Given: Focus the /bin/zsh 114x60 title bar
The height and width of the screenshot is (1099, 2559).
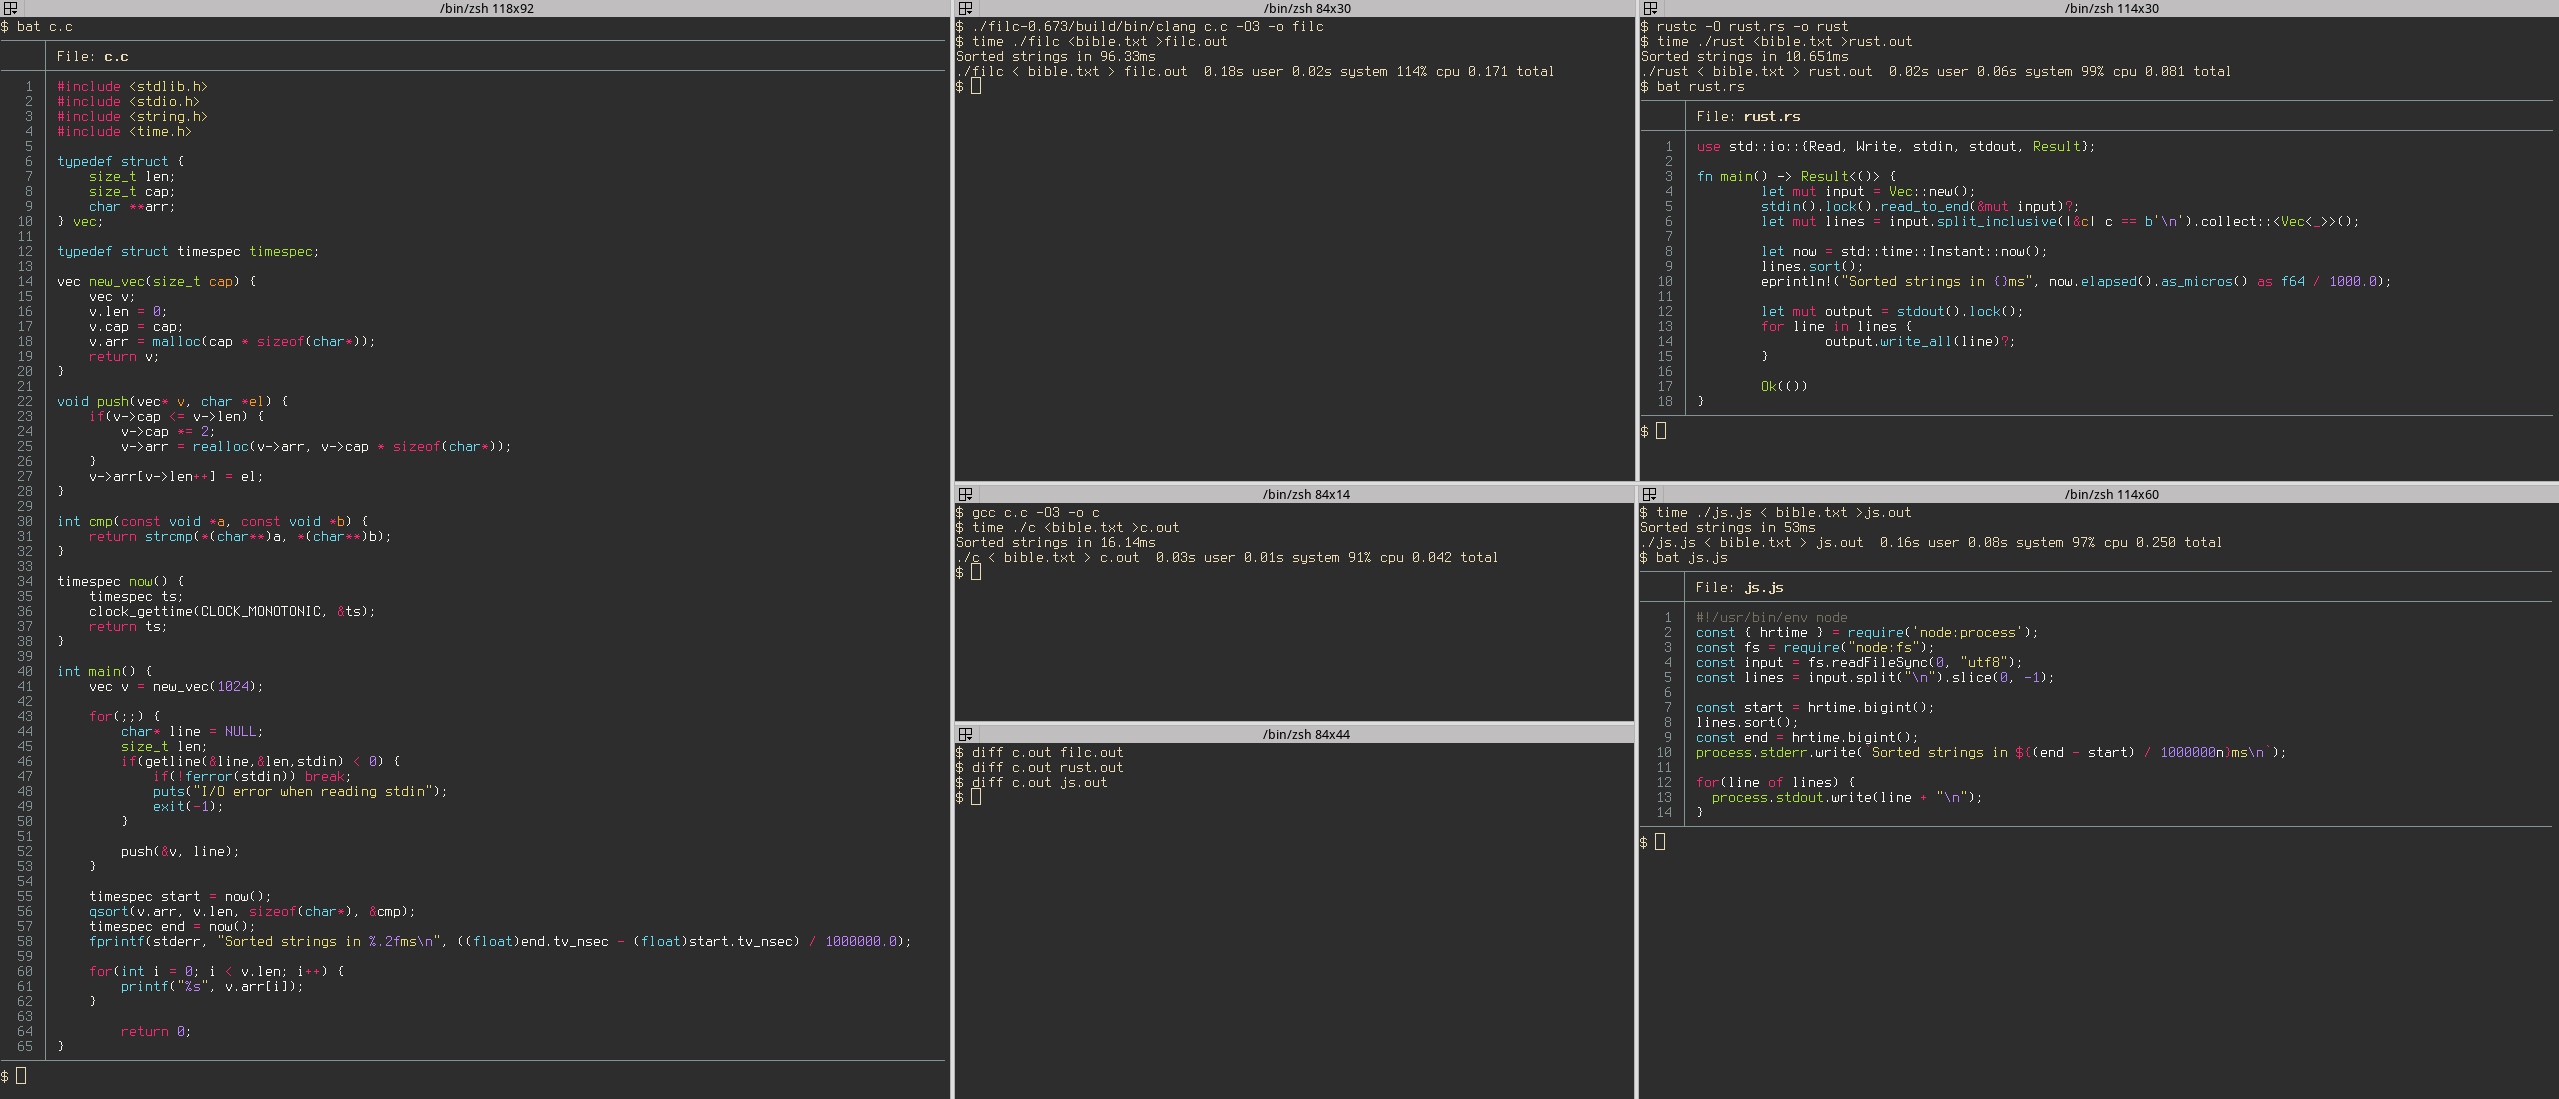Looking at the screenshot, I should point(2110,494).
